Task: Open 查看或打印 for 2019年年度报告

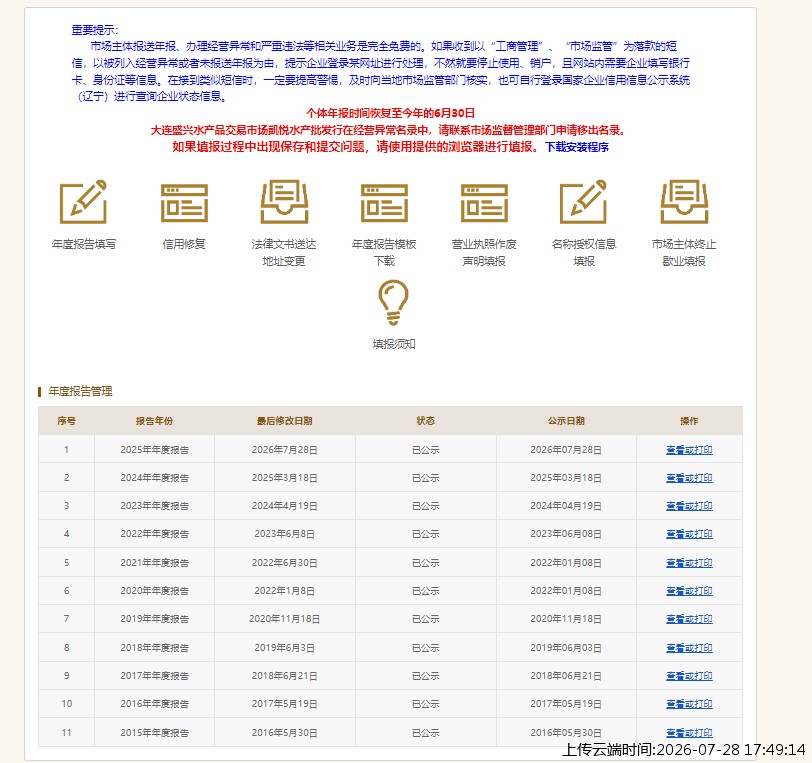Action: [689, 619]
